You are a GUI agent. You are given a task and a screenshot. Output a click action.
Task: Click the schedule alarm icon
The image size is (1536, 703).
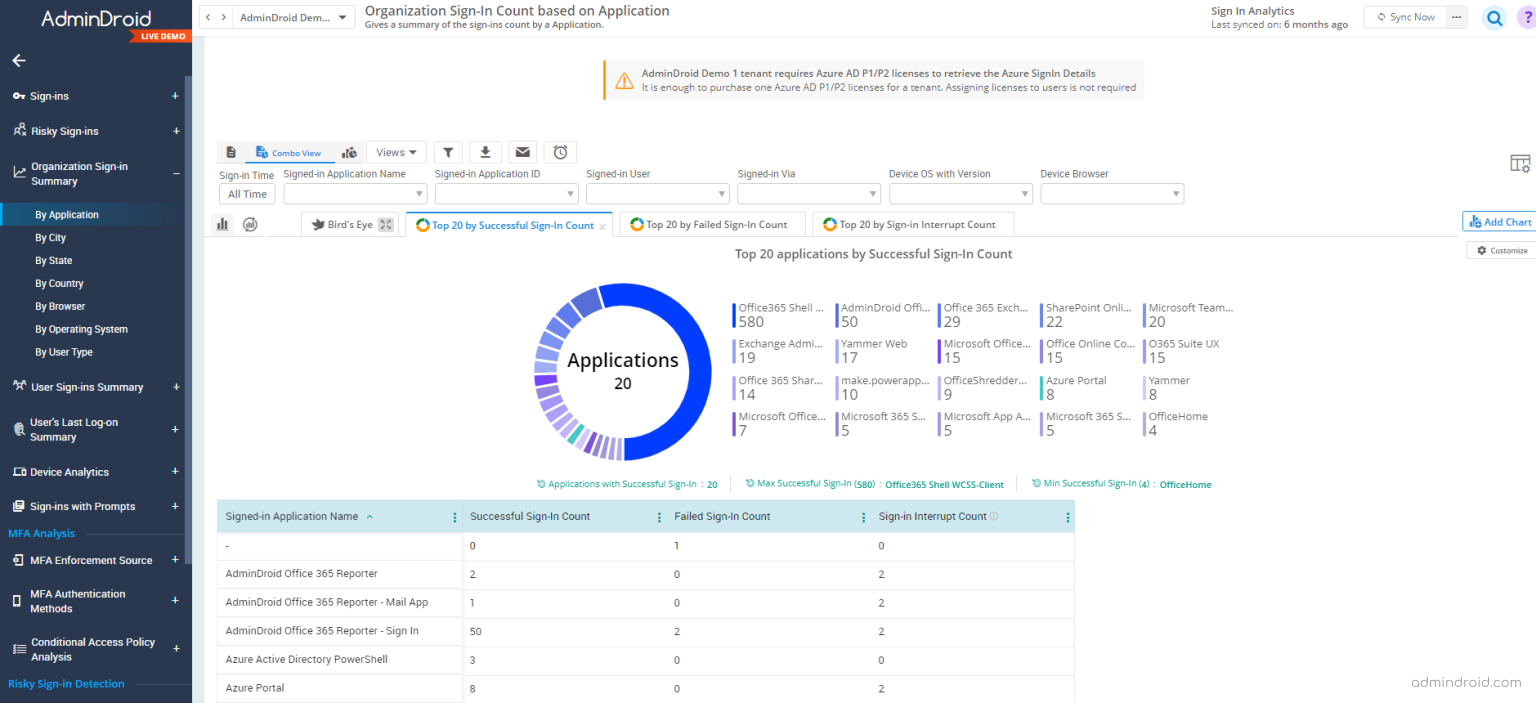pos(560,152)
